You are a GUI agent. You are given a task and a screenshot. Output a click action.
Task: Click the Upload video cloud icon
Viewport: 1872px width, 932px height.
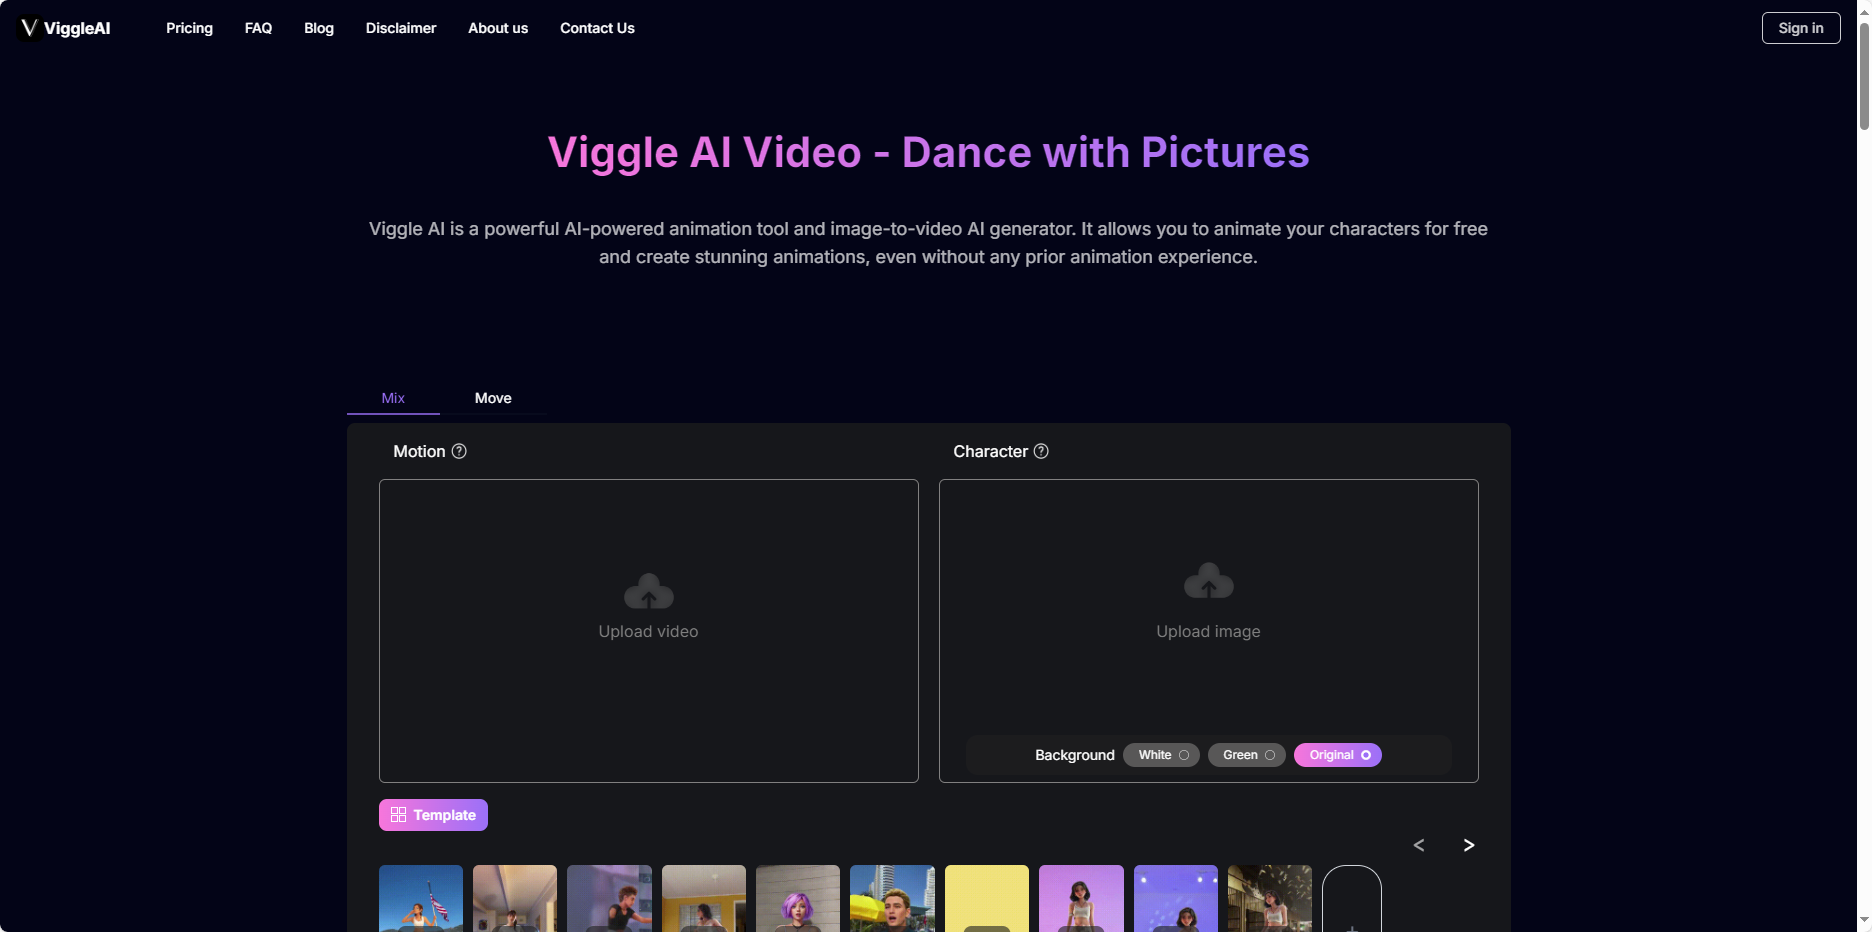pos(648,592)
